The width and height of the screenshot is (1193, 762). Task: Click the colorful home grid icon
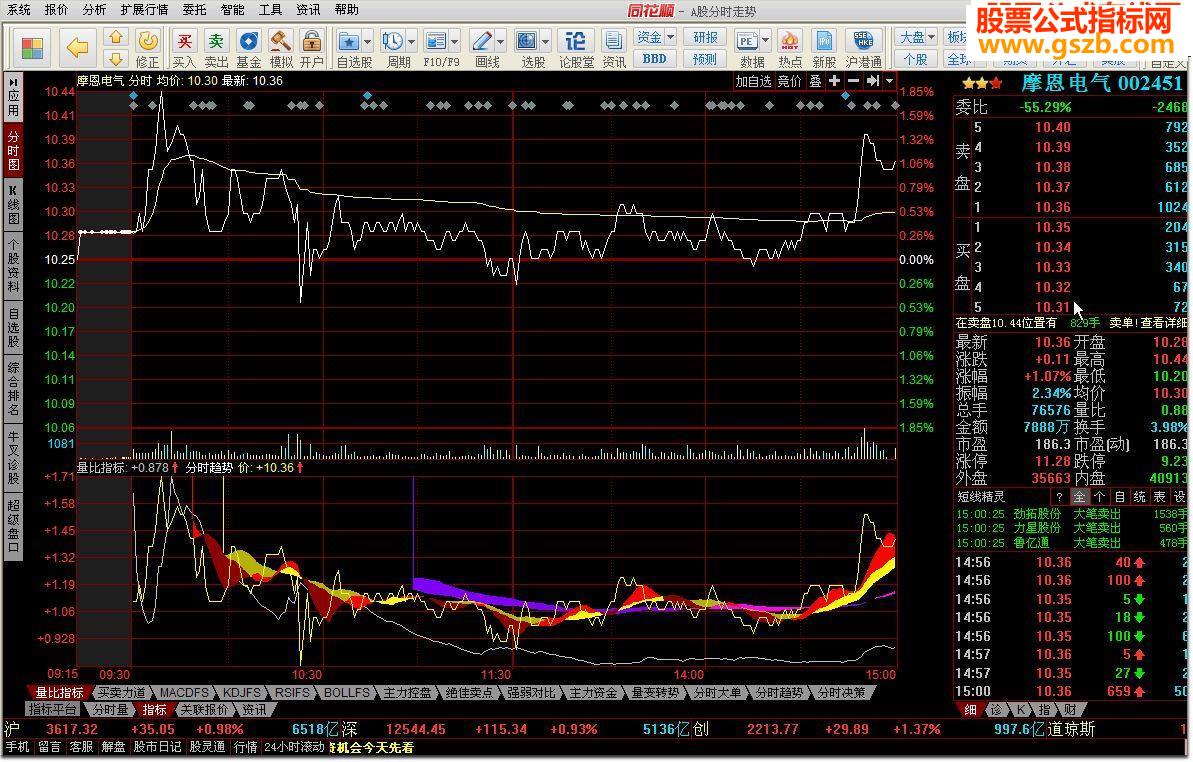click(x=32, y=48)
